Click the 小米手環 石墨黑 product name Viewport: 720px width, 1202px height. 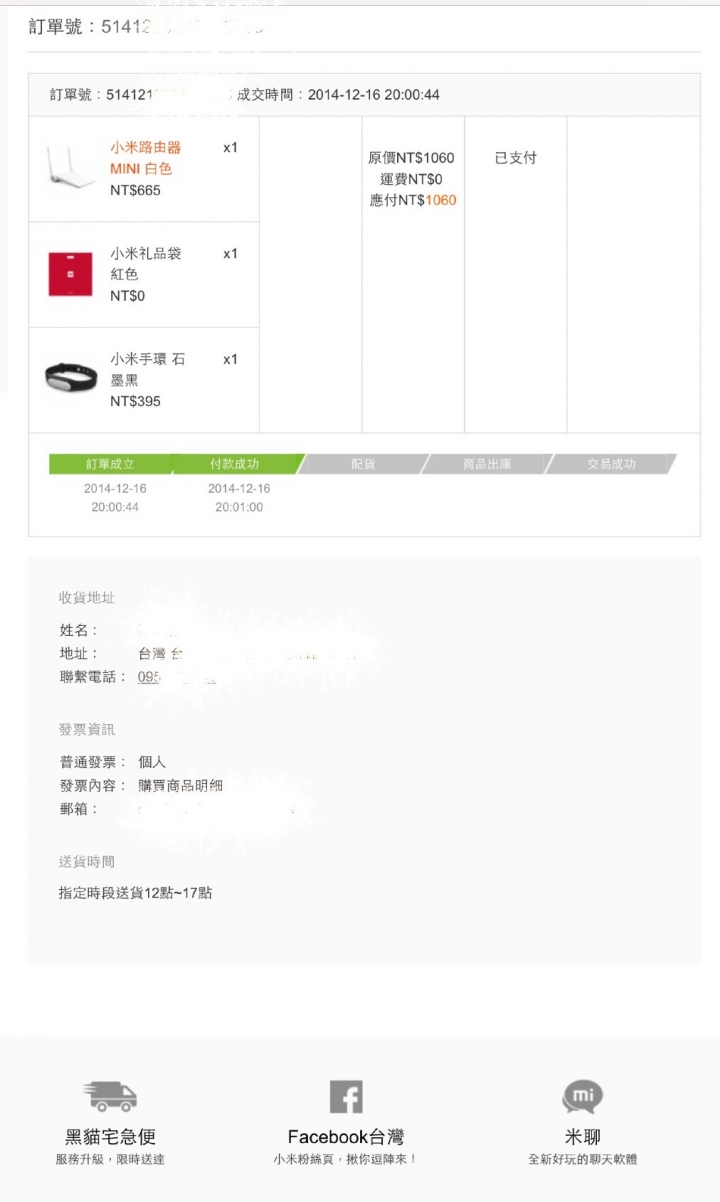(x=147, y=369)
